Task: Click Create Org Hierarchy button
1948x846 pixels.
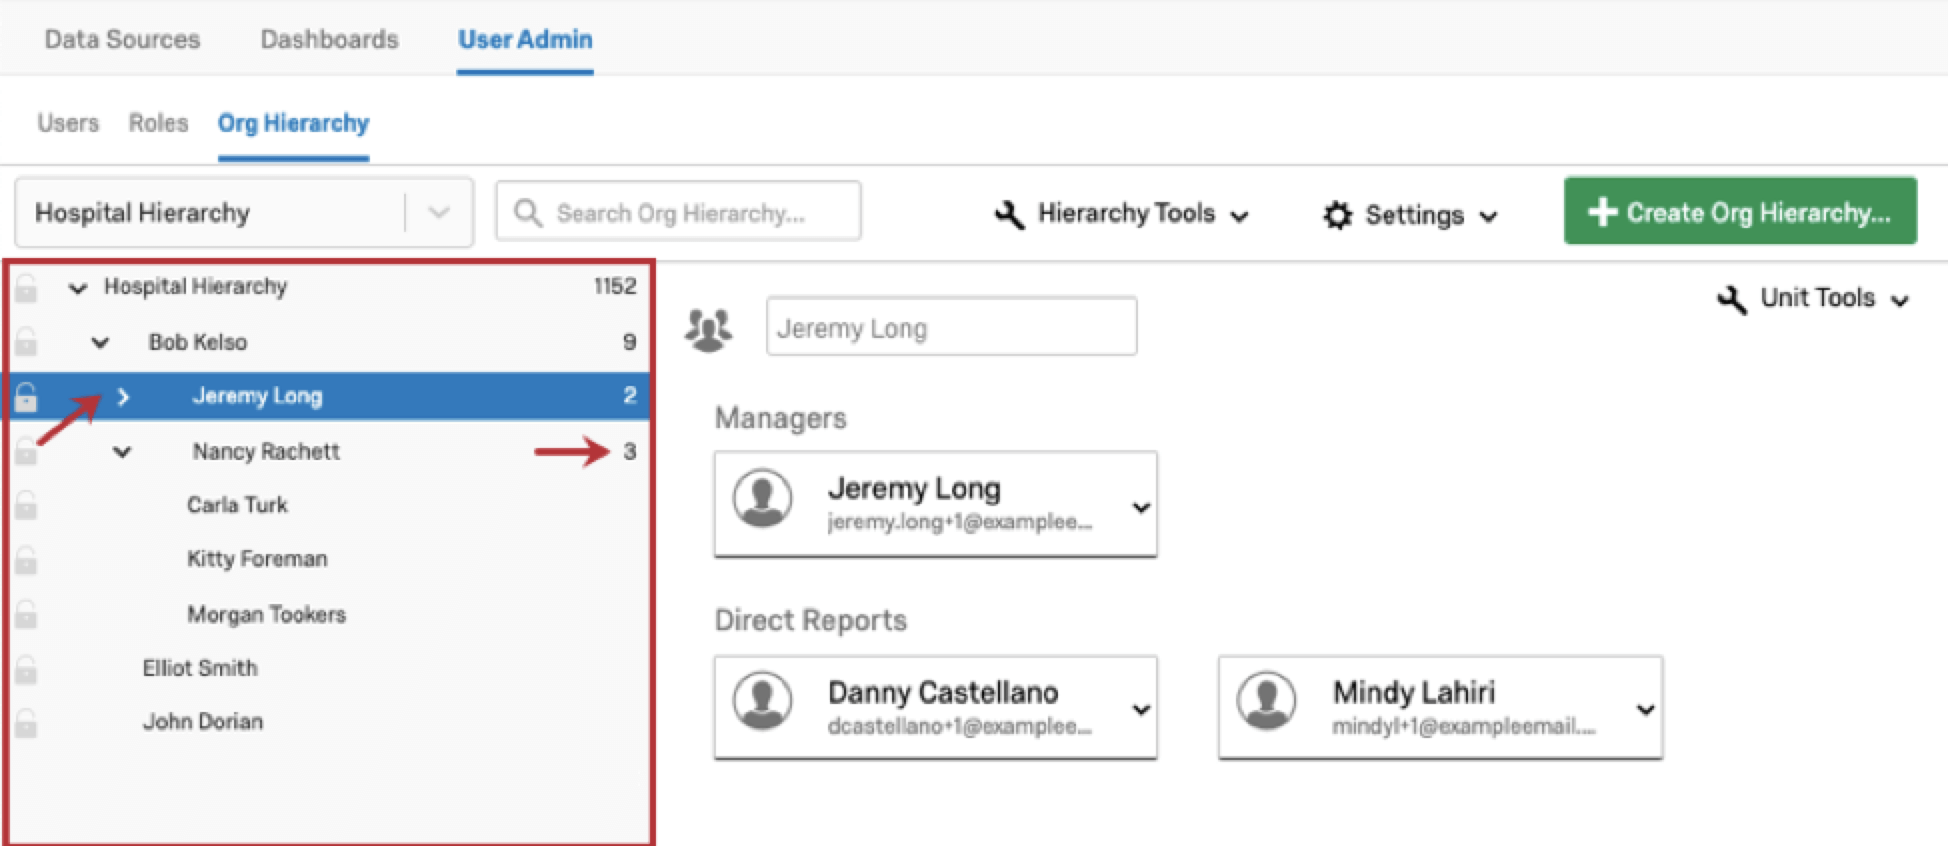Action: [1739, 212]
